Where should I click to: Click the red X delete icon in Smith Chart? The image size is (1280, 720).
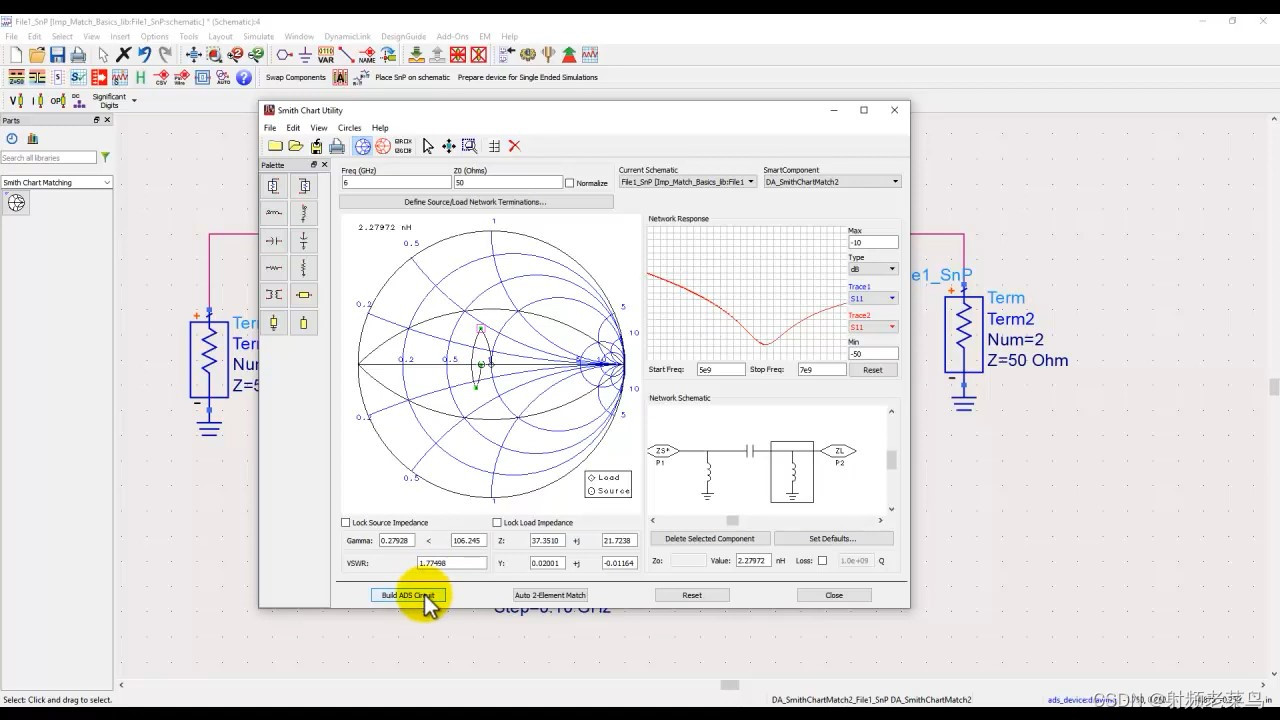(514, 146)
